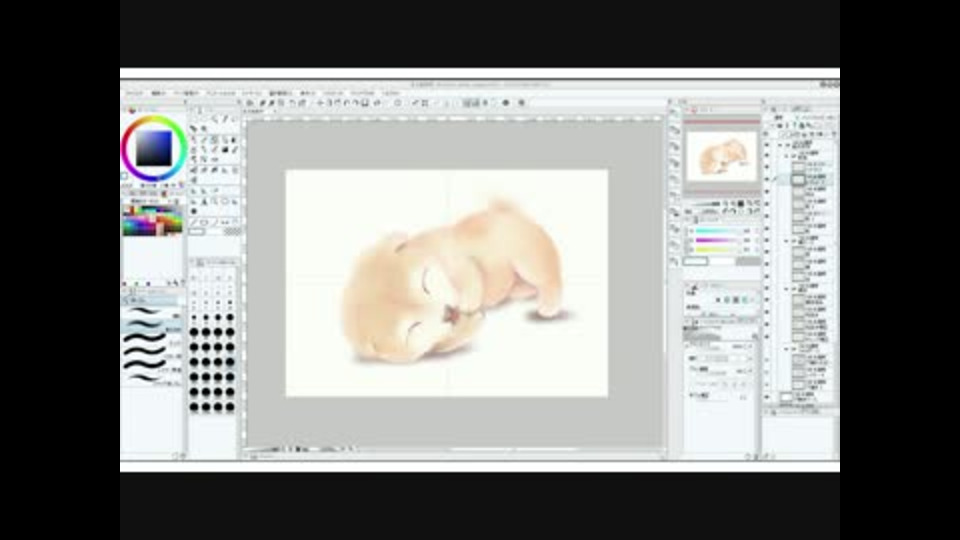The width and height of the screenshot is (960, 540).
Task: Select the highlighted layer thumbnail in layer list
Action: pyautogui.click(x=798, y=180)
